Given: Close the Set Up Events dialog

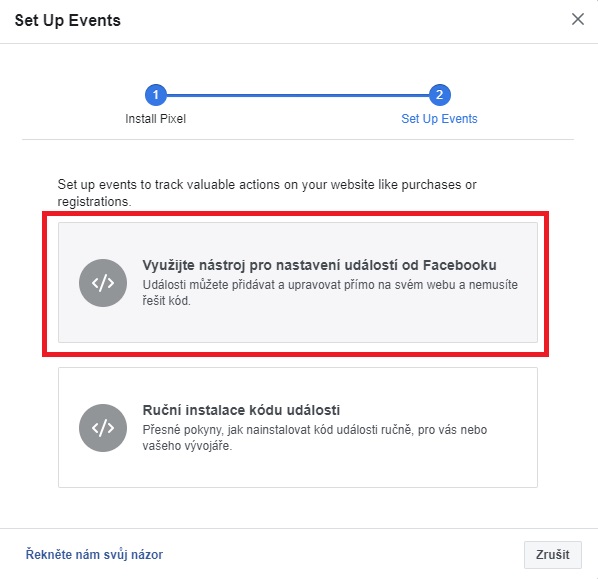Looking at the screenshot, I should coord(578,19).
